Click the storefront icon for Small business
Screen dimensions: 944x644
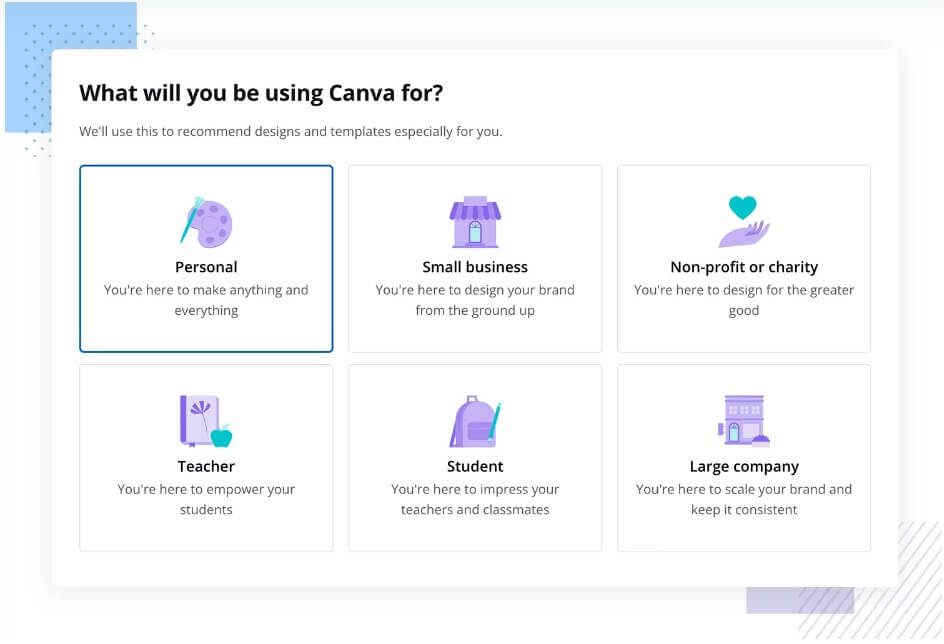tap(475, 222)
